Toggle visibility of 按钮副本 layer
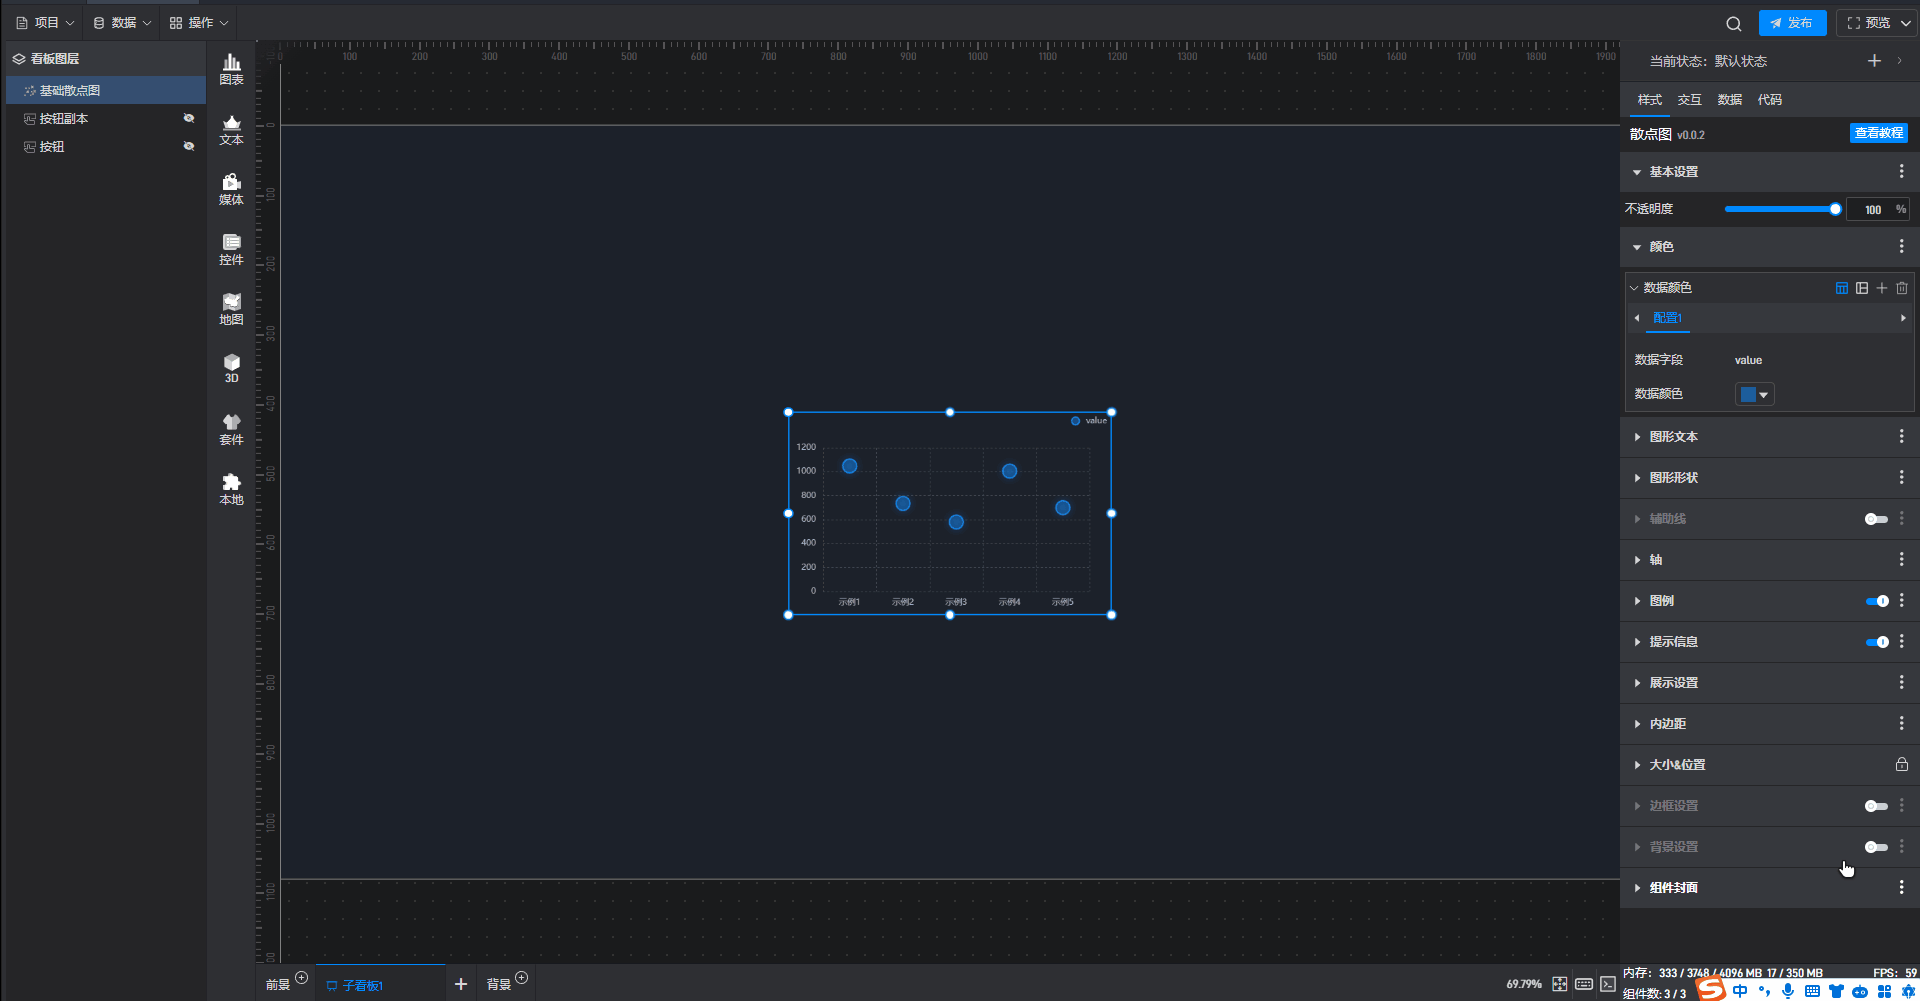Image resolution: width=1920 pixels, height=1001 pixels. 188,118
